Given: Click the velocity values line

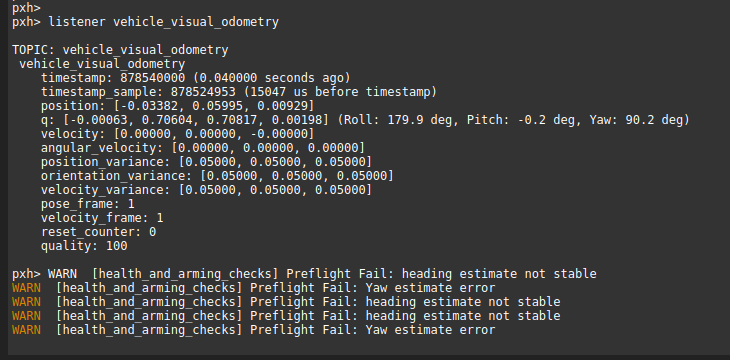Looking at the screenshot, I should coord(177,134).
